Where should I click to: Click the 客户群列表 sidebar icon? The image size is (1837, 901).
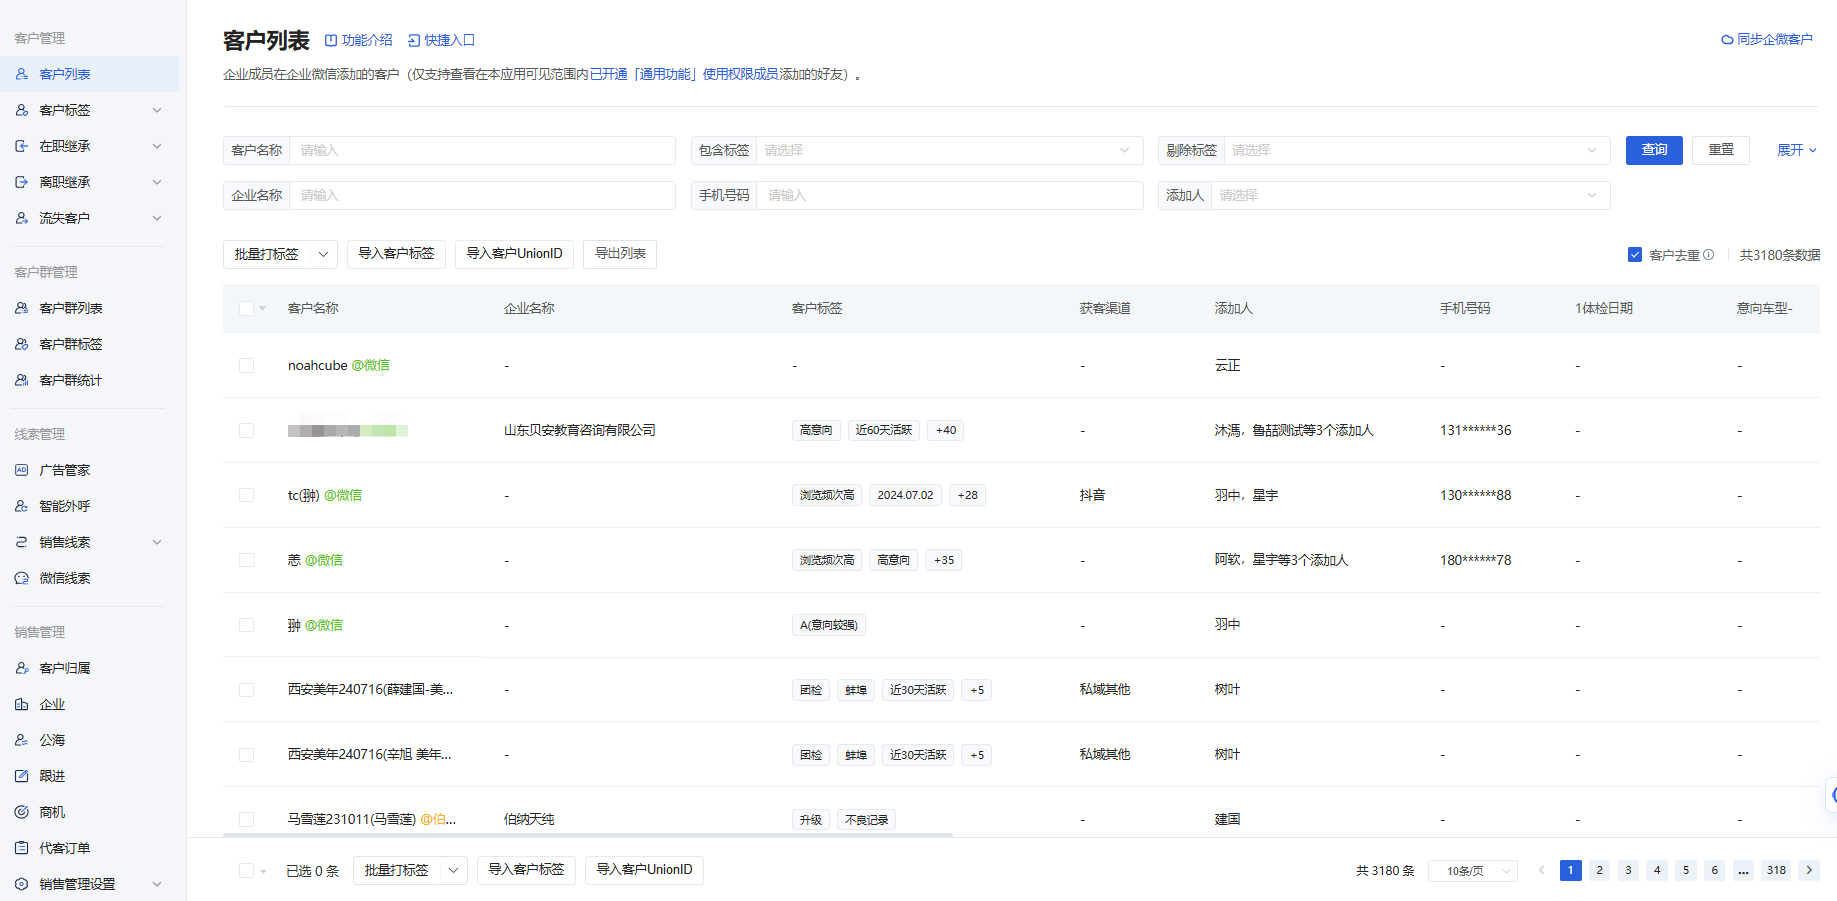pyautogui.click(x=22, y=308)
